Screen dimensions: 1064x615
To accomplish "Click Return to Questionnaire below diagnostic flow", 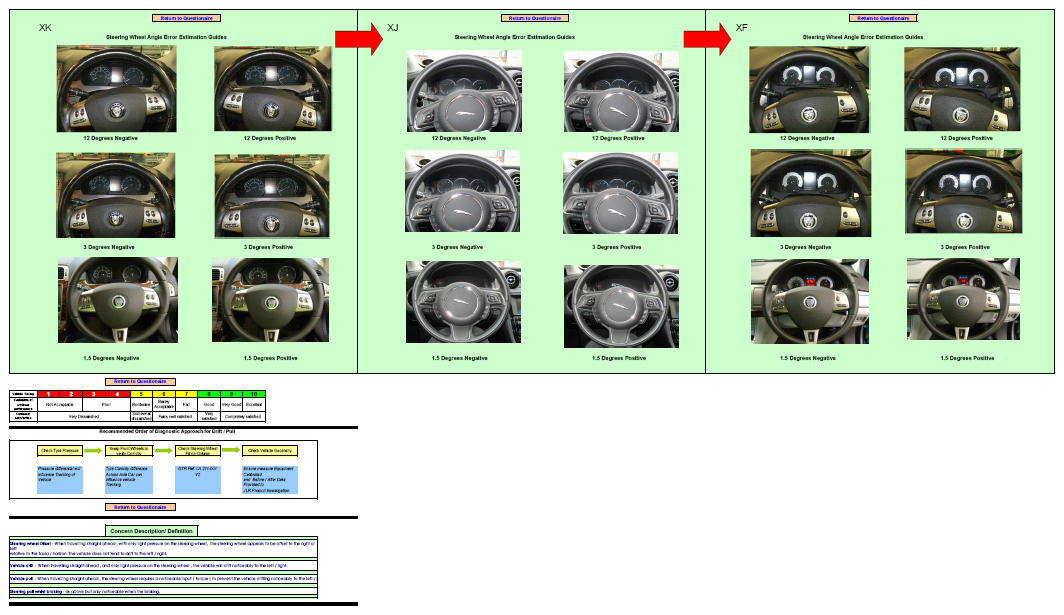I will click(x=140, y=507).
